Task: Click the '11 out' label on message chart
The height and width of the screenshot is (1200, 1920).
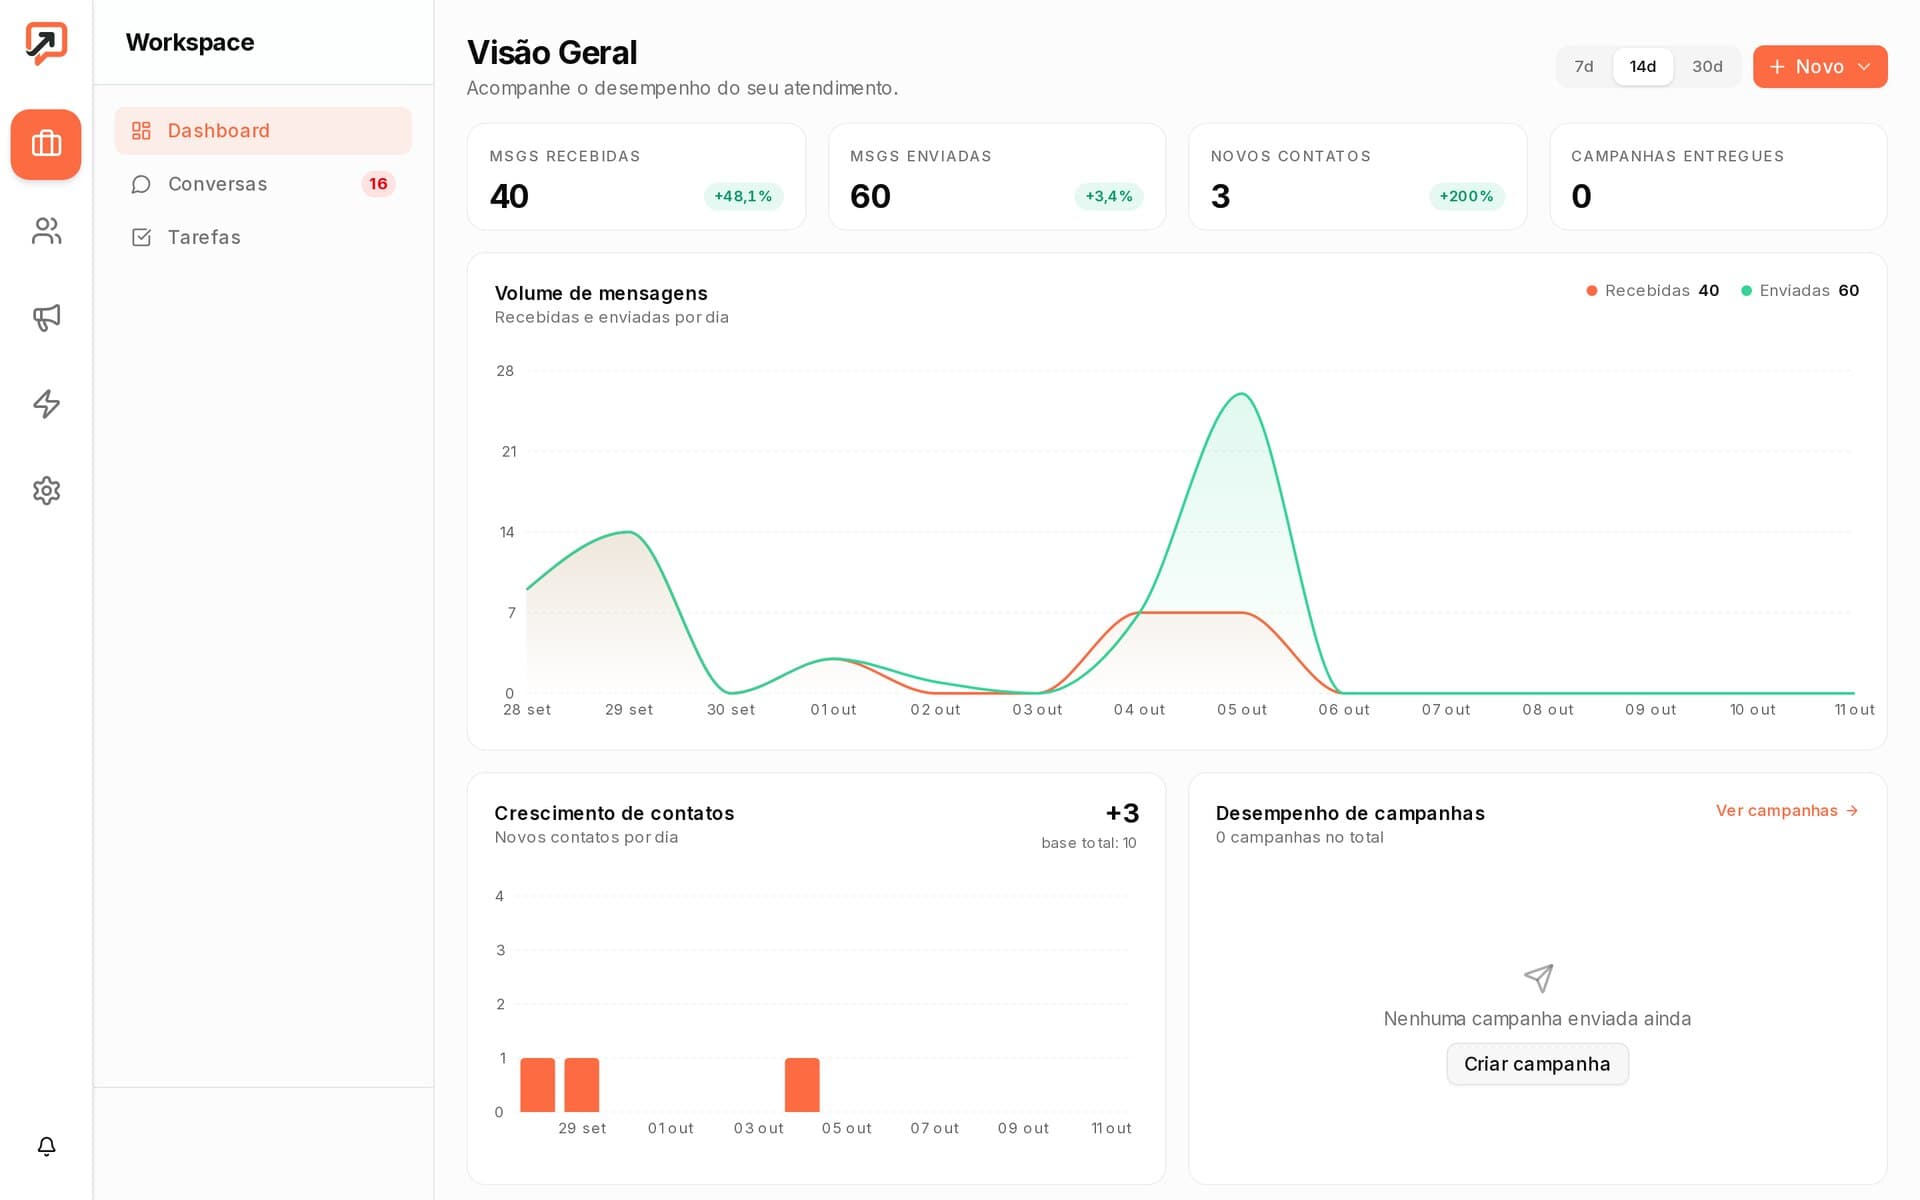Action: (1854, 709)
